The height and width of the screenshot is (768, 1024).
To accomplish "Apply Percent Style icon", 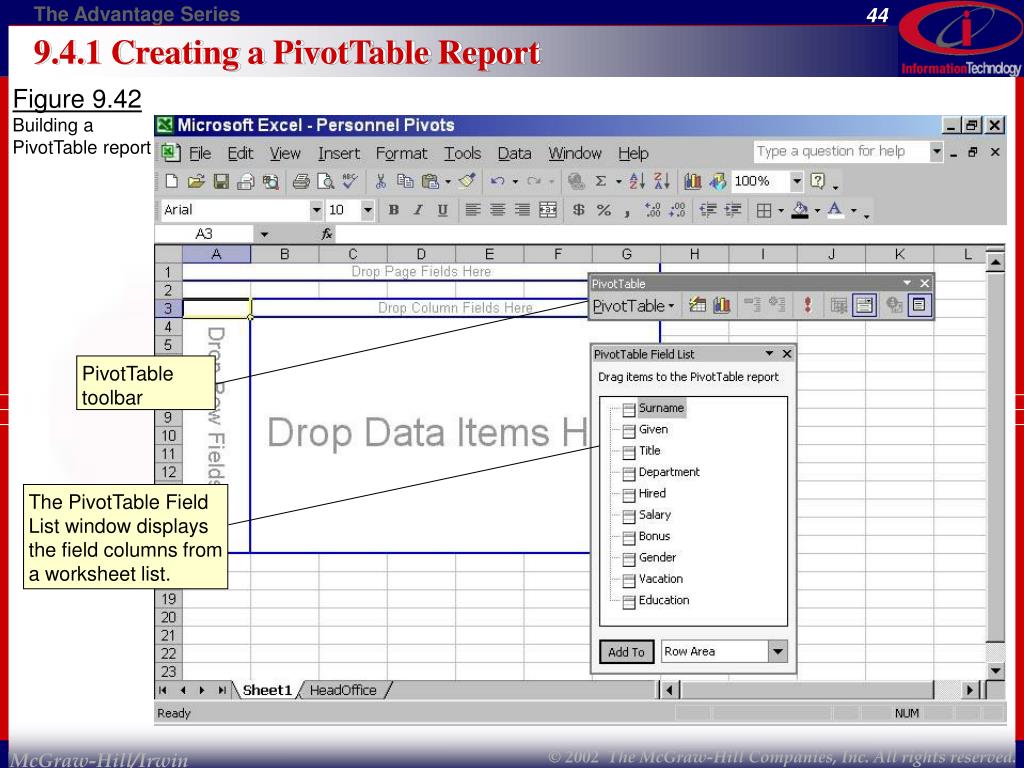I will click(603, 210).
